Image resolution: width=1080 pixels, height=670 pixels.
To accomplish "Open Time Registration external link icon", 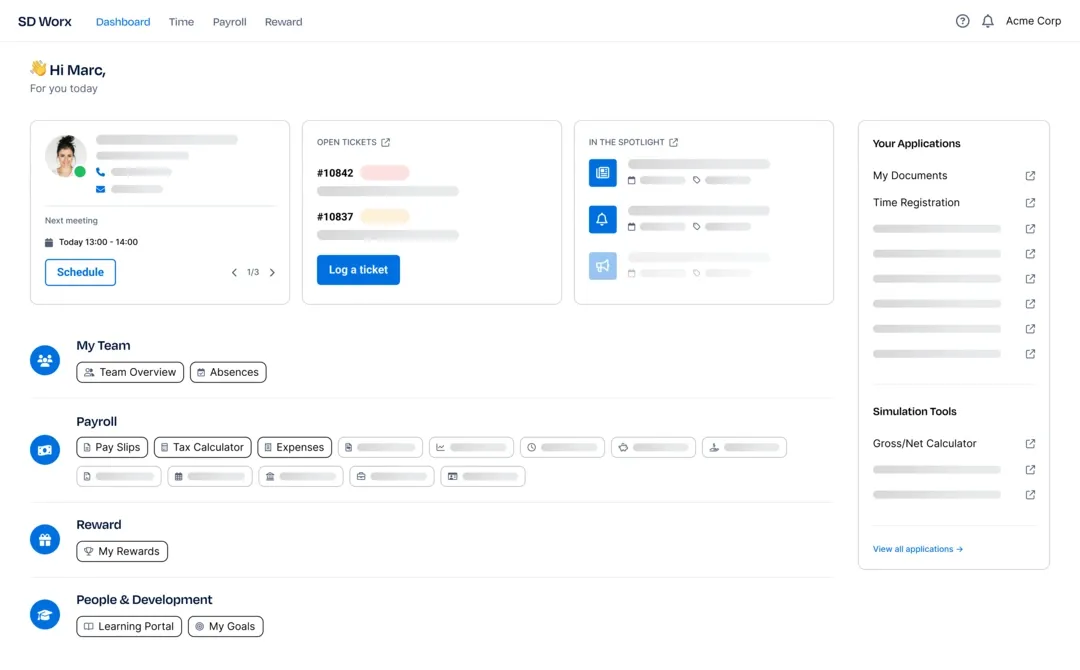I will [1030, 202].
